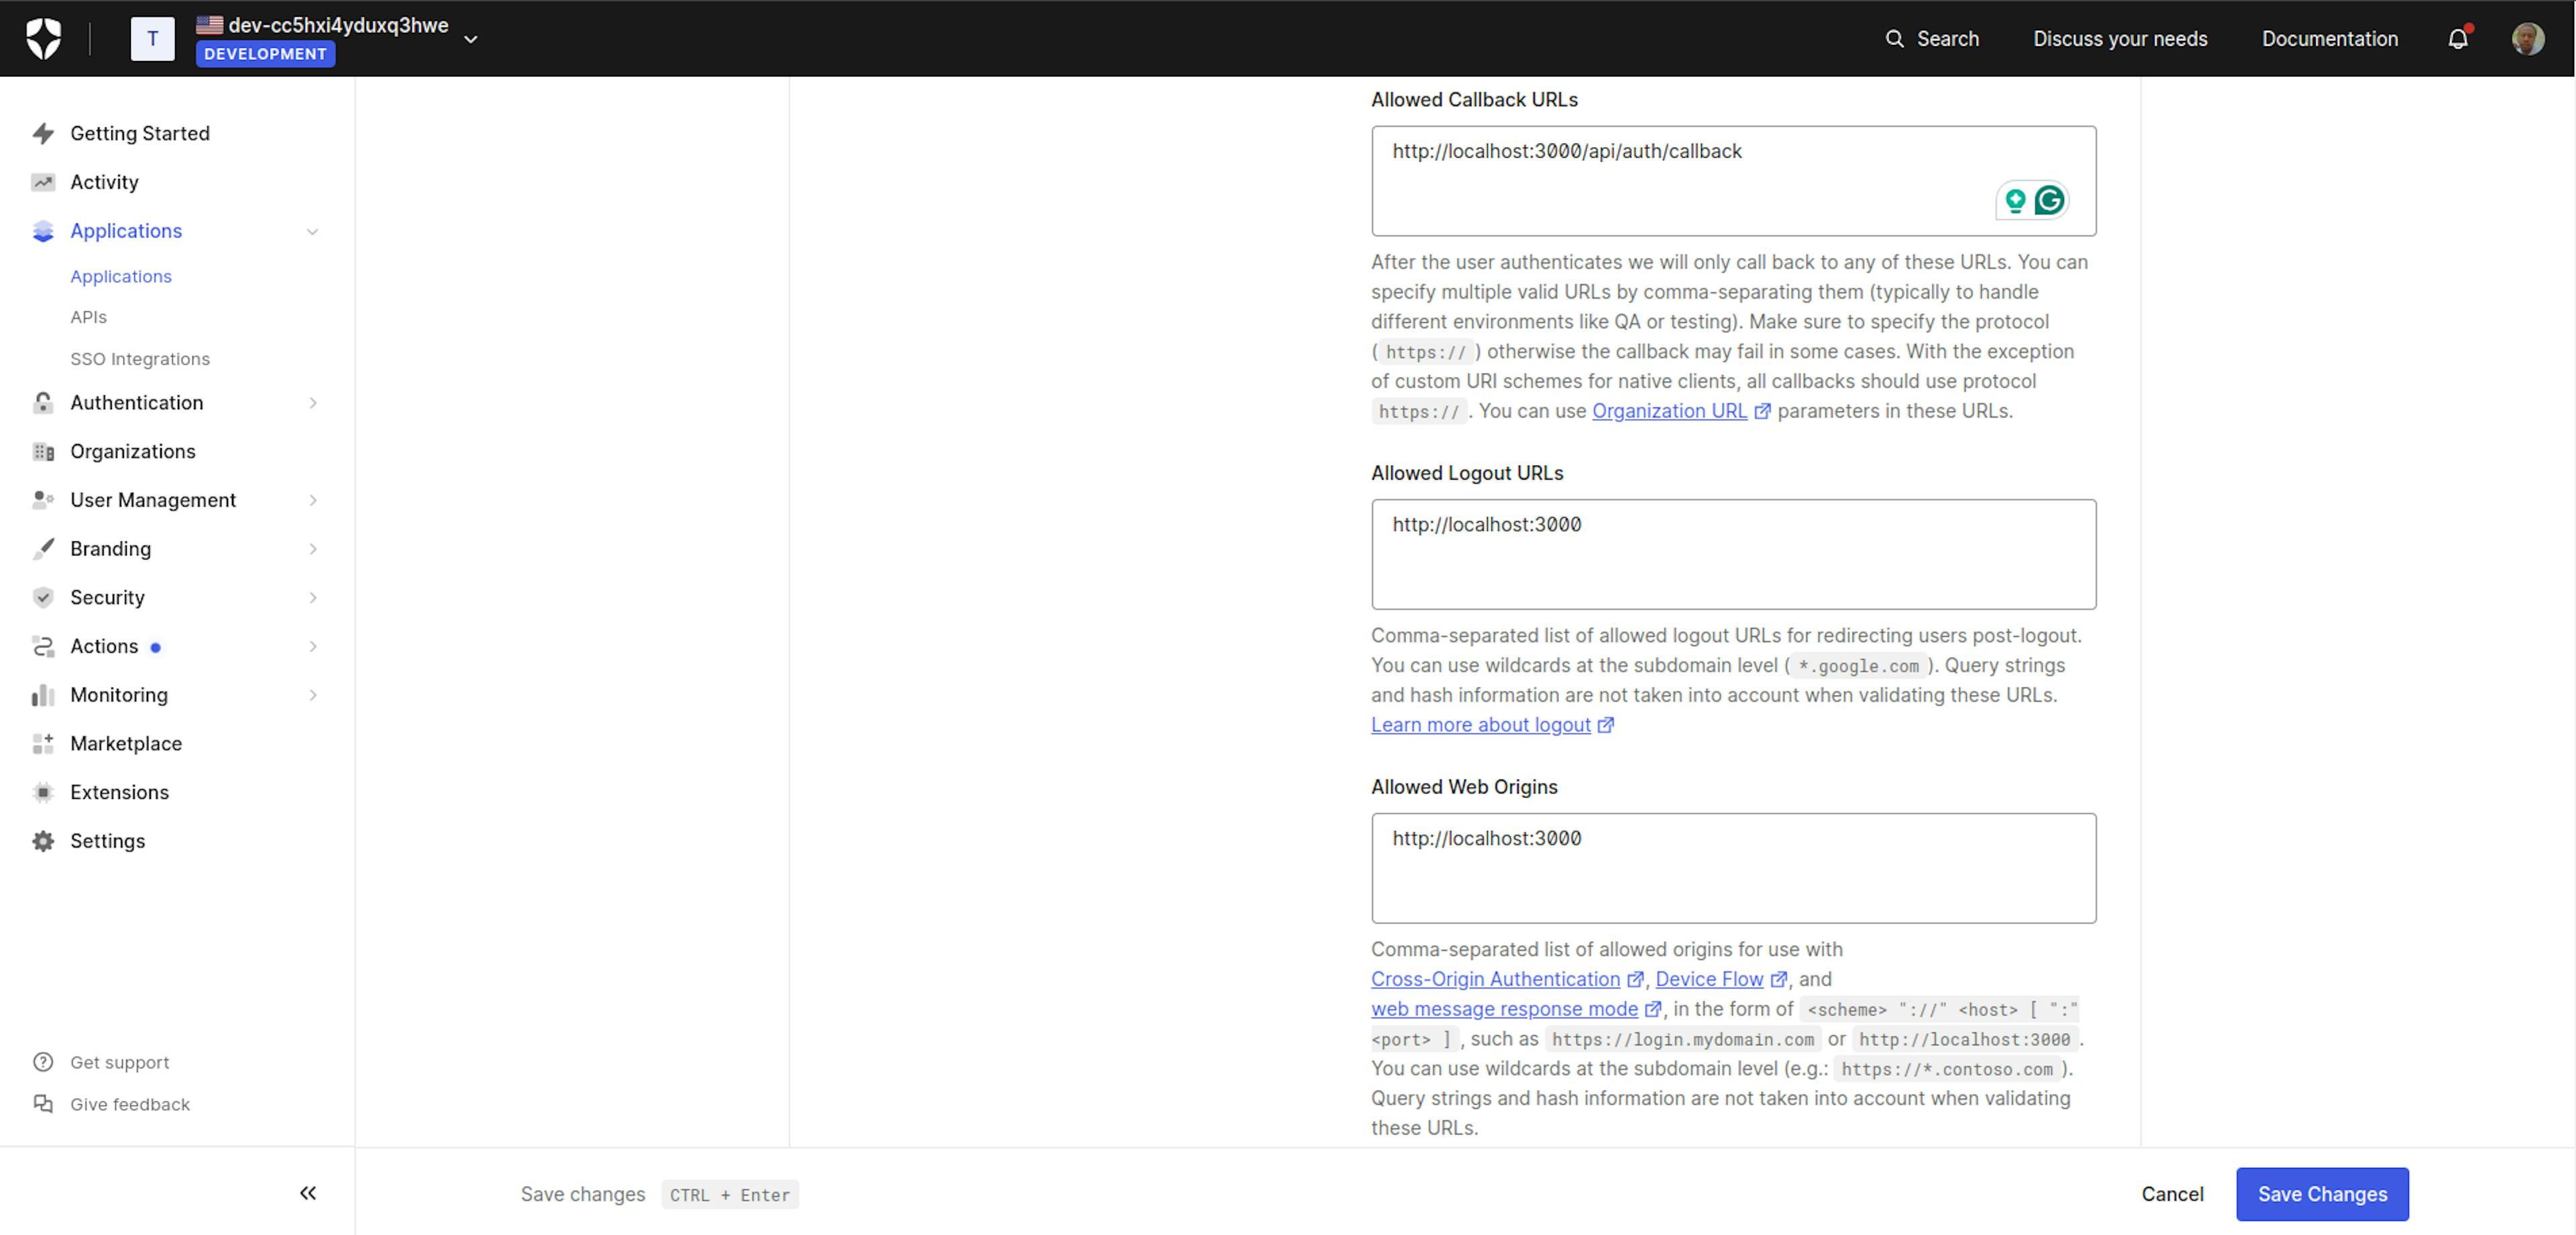Click the Getting Started sidebar icon
The image size is (2576, 1235).
pos(44,133)
